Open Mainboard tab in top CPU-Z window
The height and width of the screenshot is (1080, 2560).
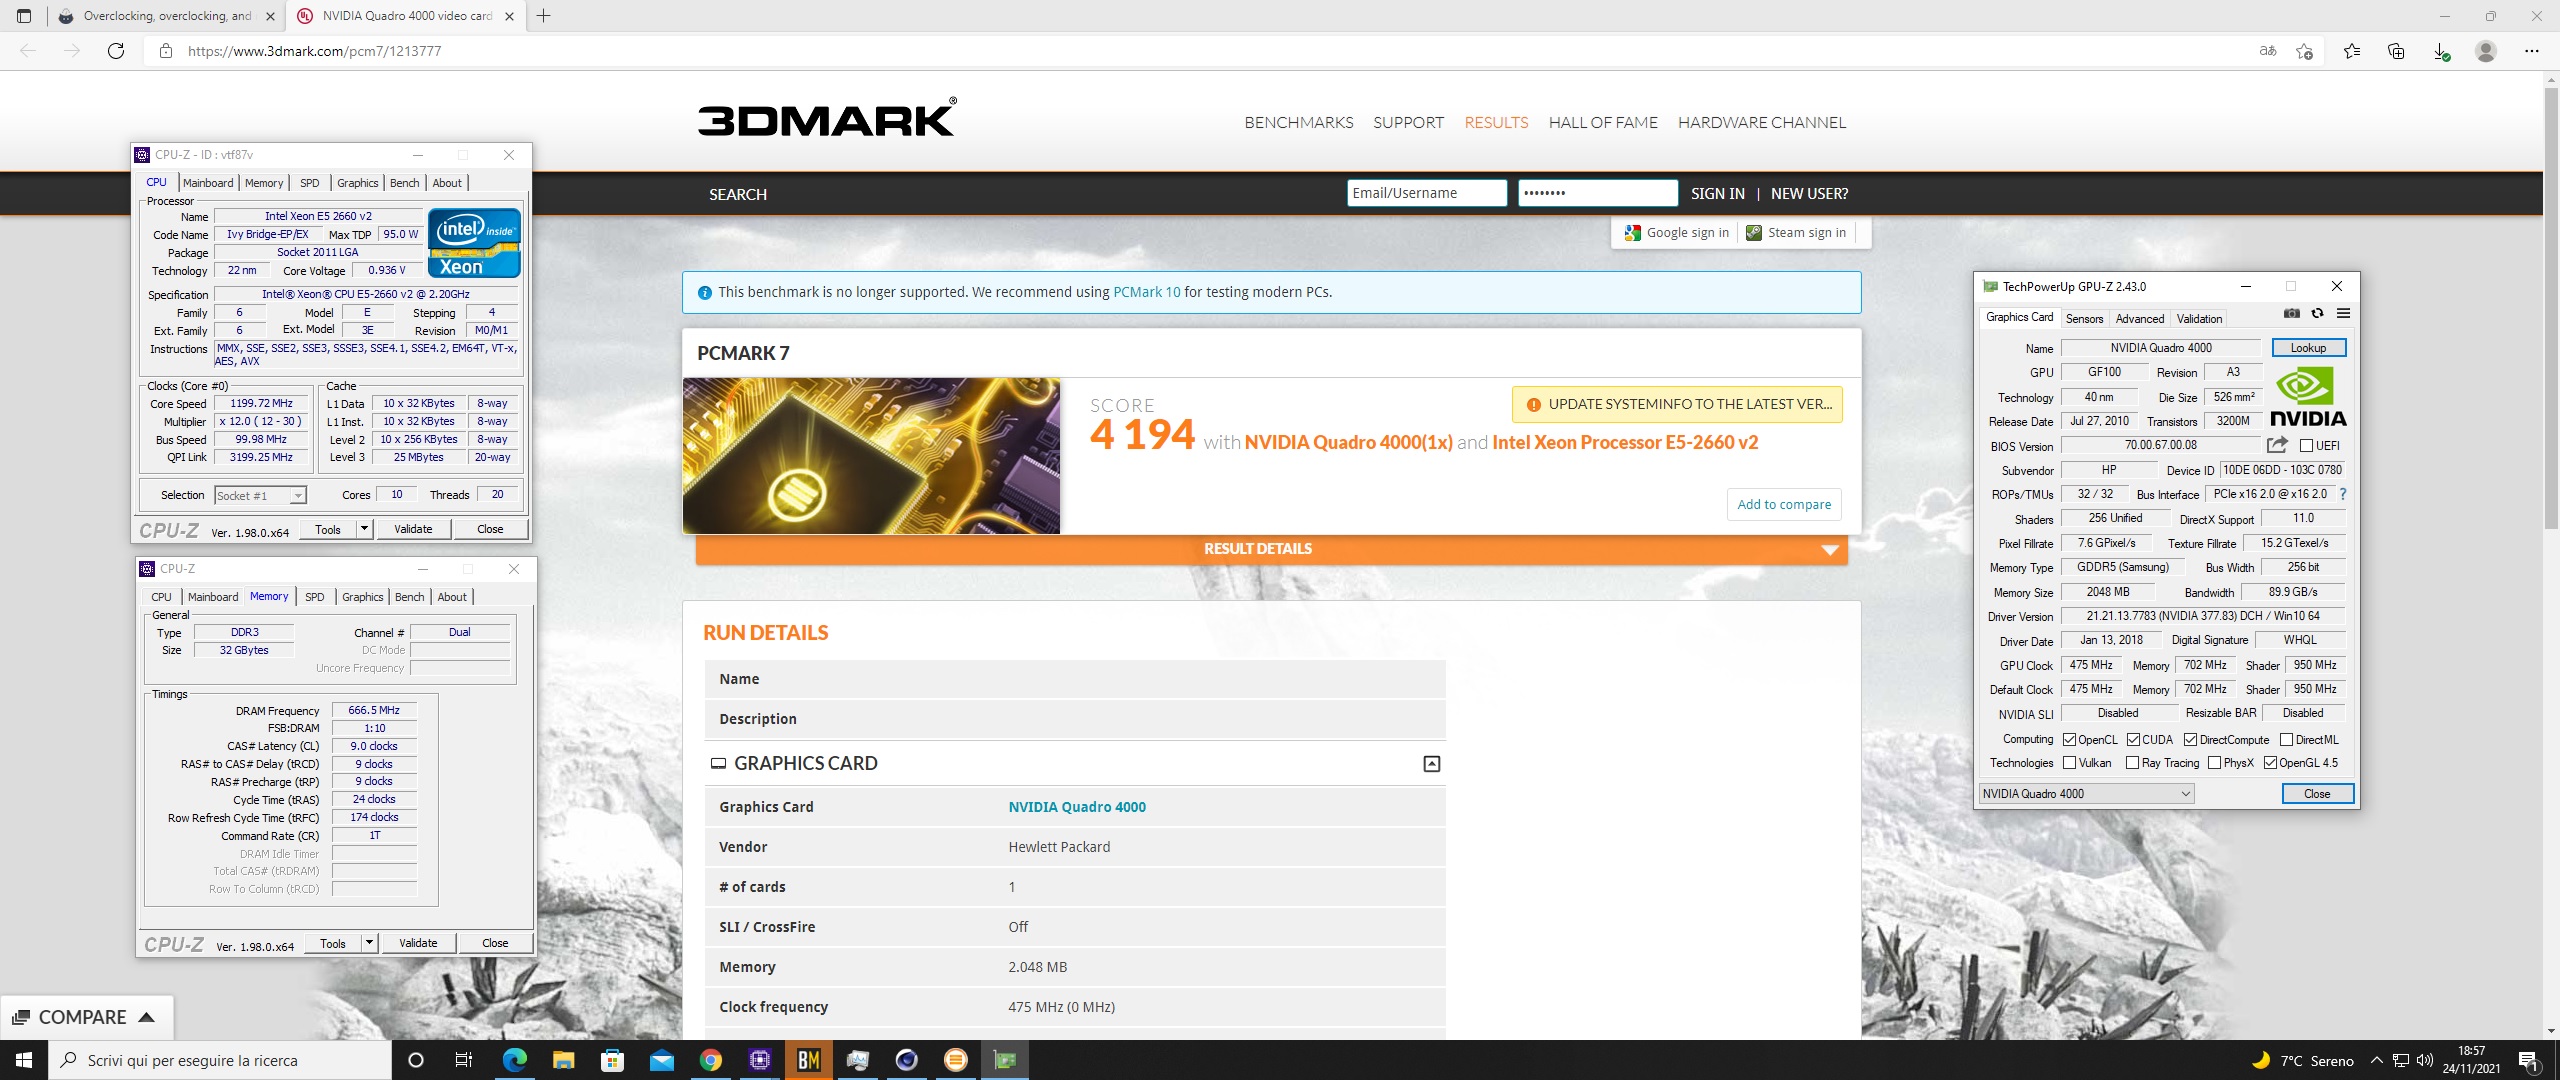[208, 183]
